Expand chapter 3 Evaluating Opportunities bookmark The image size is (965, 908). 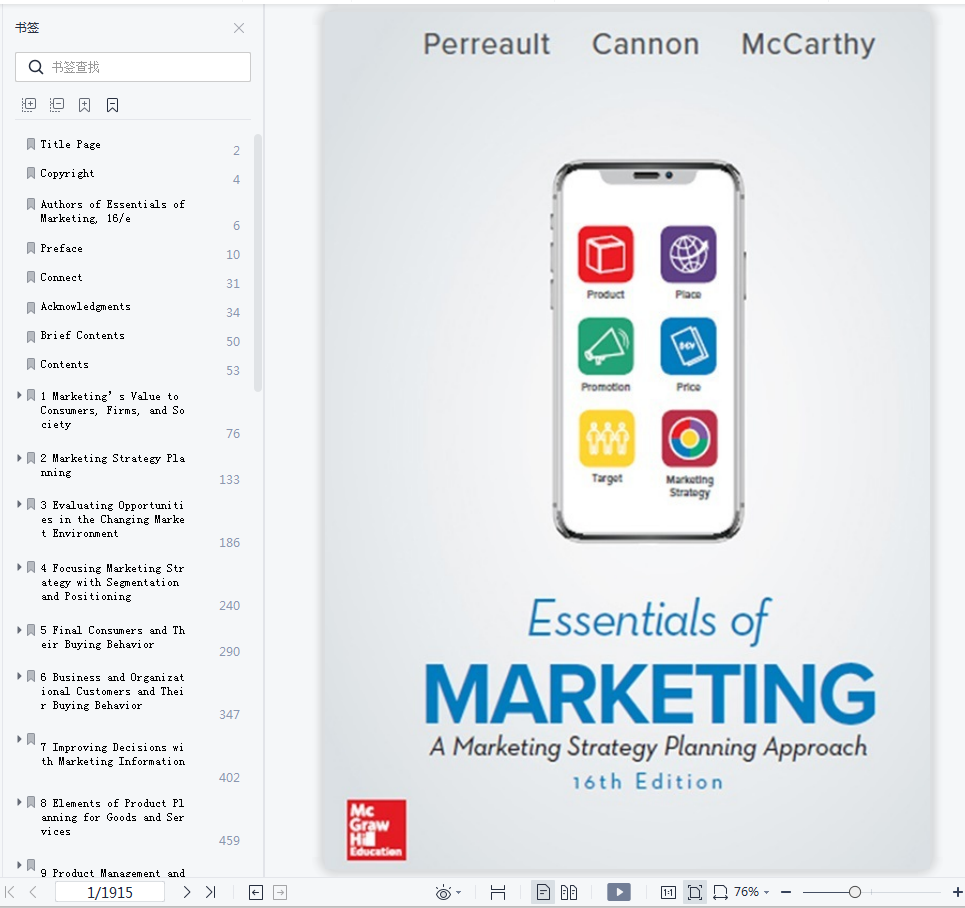19,504
